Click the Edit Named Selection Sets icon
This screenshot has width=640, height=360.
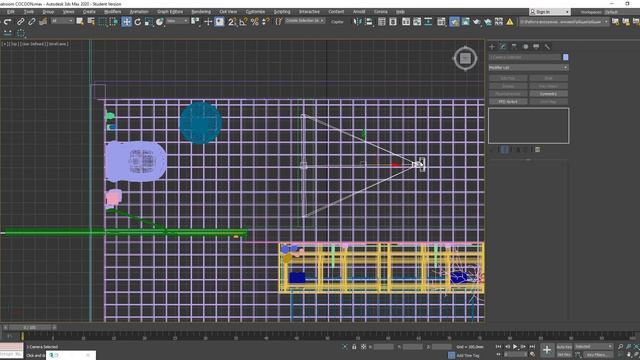[278, 22]
